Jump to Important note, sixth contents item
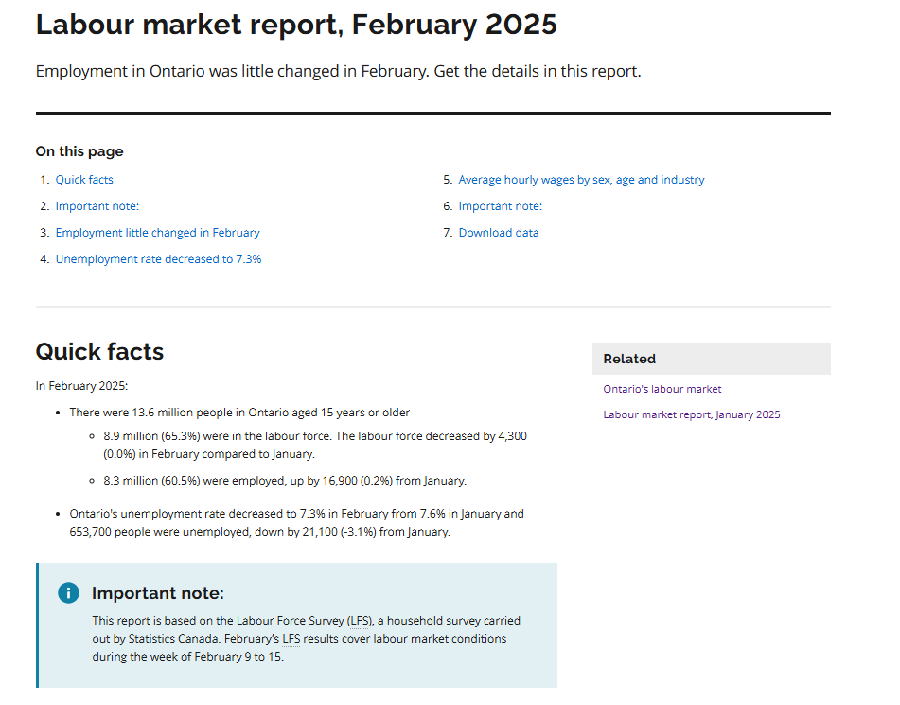This screenshot has height=705, width=900. (x=500, y=206)
